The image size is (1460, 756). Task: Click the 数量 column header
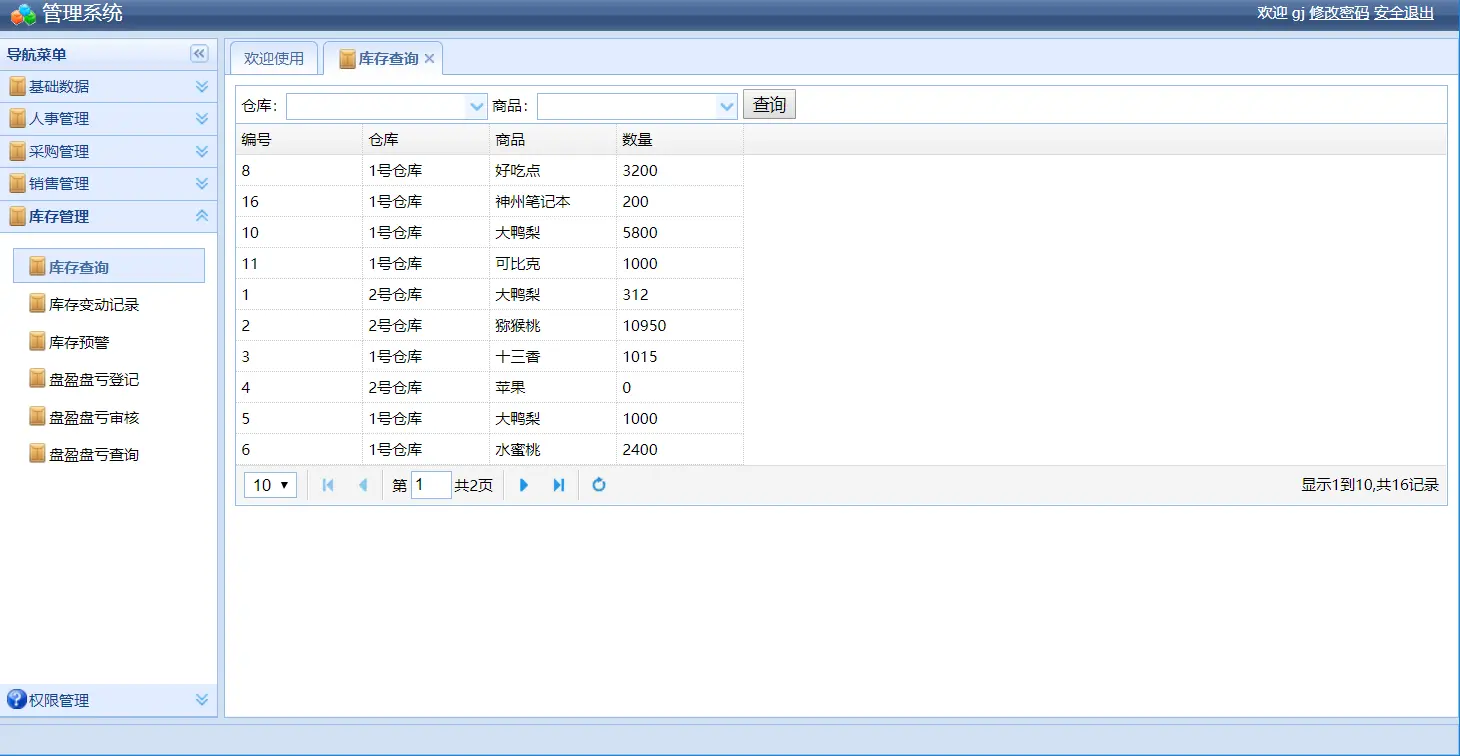(680, 140)
